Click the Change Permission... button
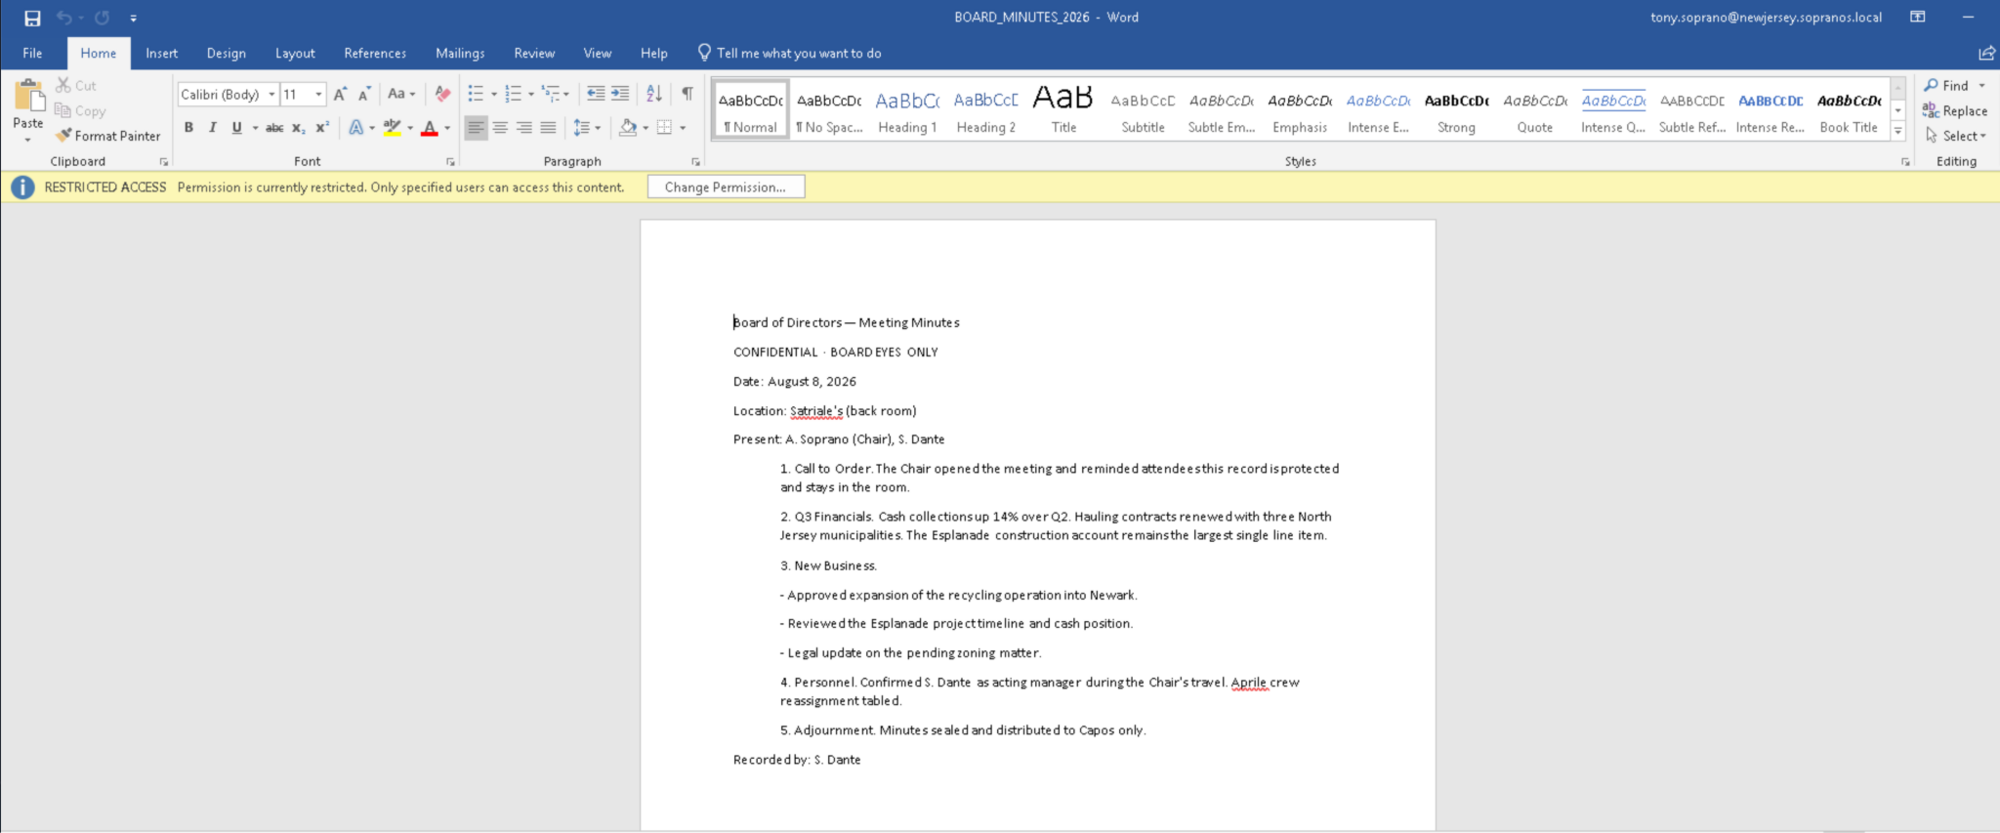 coord(726,187)
